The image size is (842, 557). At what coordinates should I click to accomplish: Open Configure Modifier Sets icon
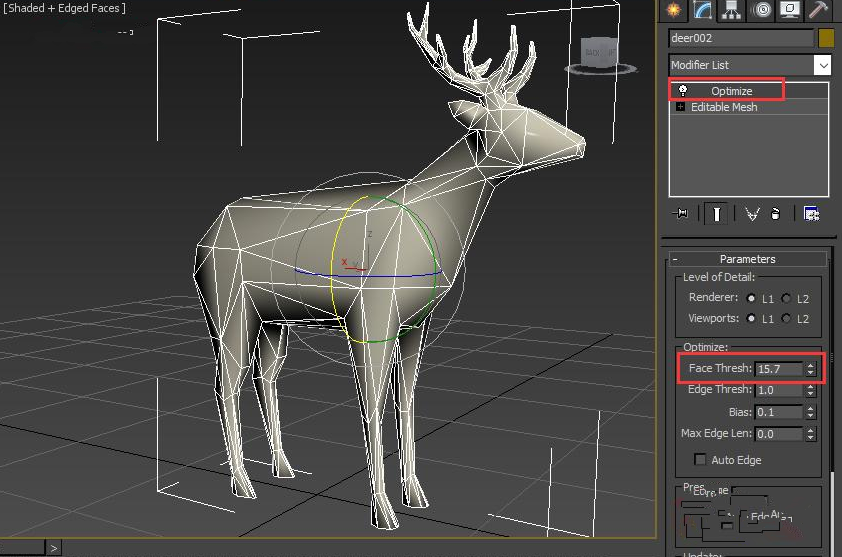click(811, 214)
